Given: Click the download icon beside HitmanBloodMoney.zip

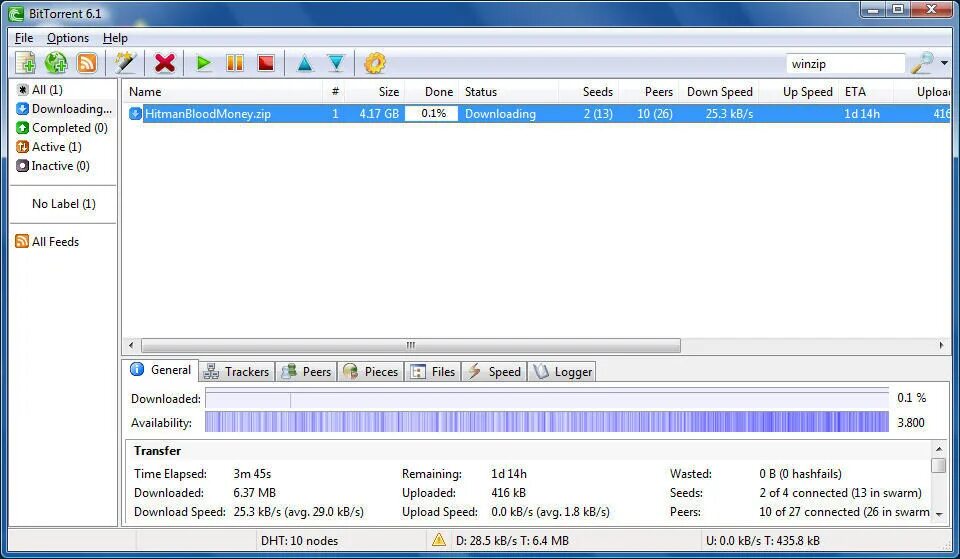Looking at the screenshot, I should (x=135, y=113).
